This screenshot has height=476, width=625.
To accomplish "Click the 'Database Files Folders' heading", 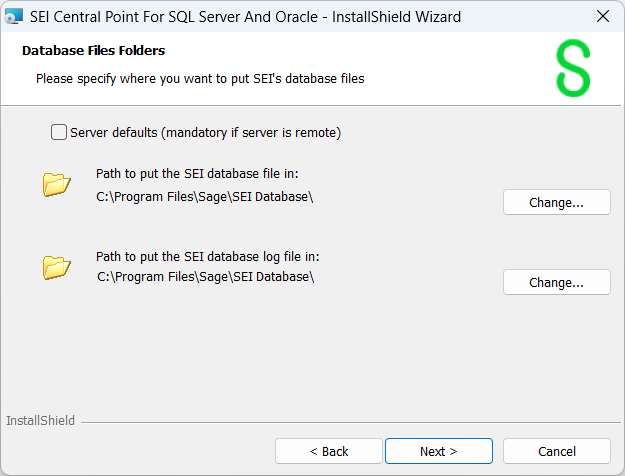I will 93,50.
